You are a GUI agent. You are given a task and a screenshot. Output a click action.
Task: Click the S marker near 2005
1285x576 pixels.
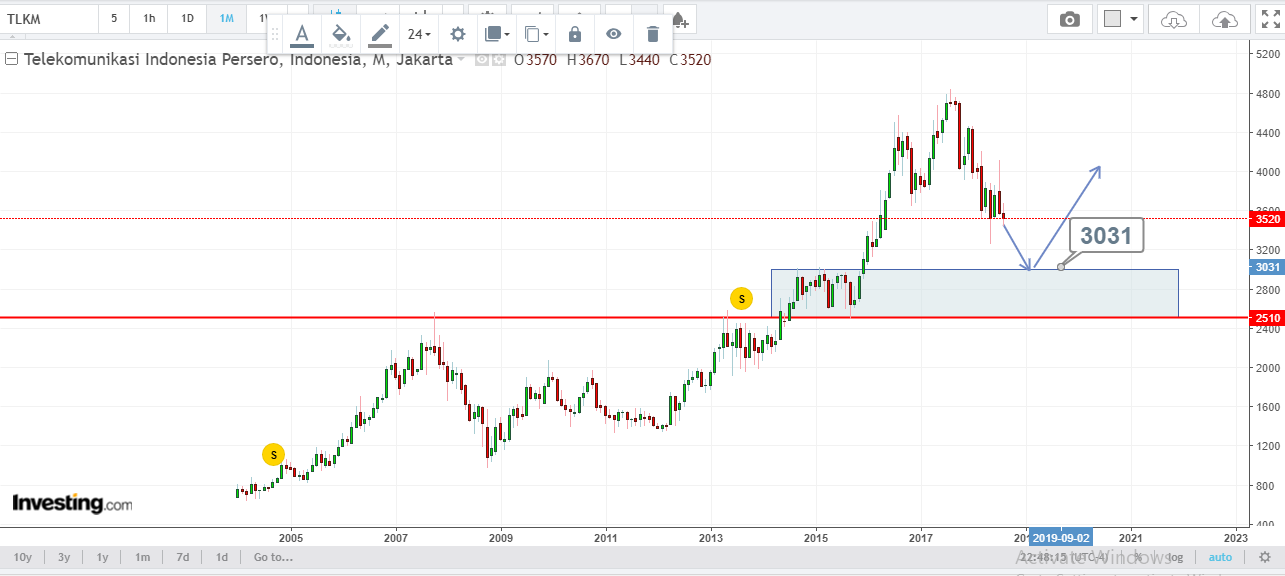coord(273,454)
